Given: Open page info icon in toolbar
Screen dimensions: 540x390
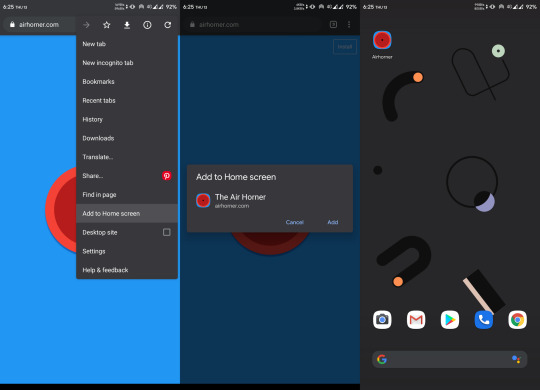Looking at the screenshot, I should point(147,25).
